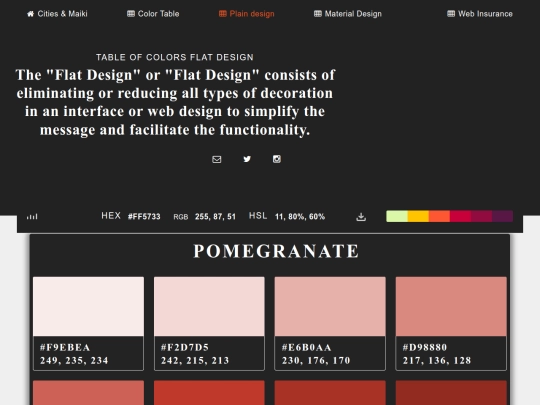This screenshot has height=405, width=540.
Task: Click the HEX value #FF5733
Action: 144,217
